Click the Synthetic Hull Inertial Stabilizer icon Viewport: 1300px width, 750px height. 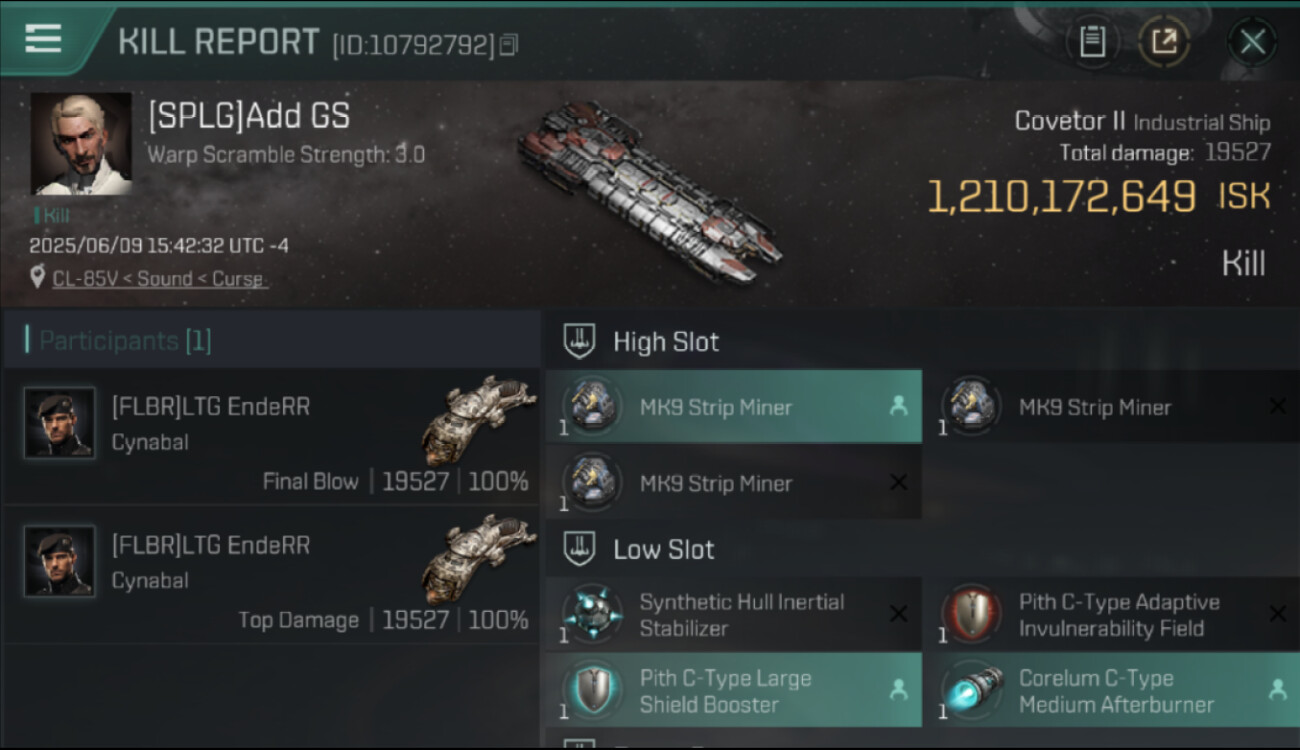592,613
